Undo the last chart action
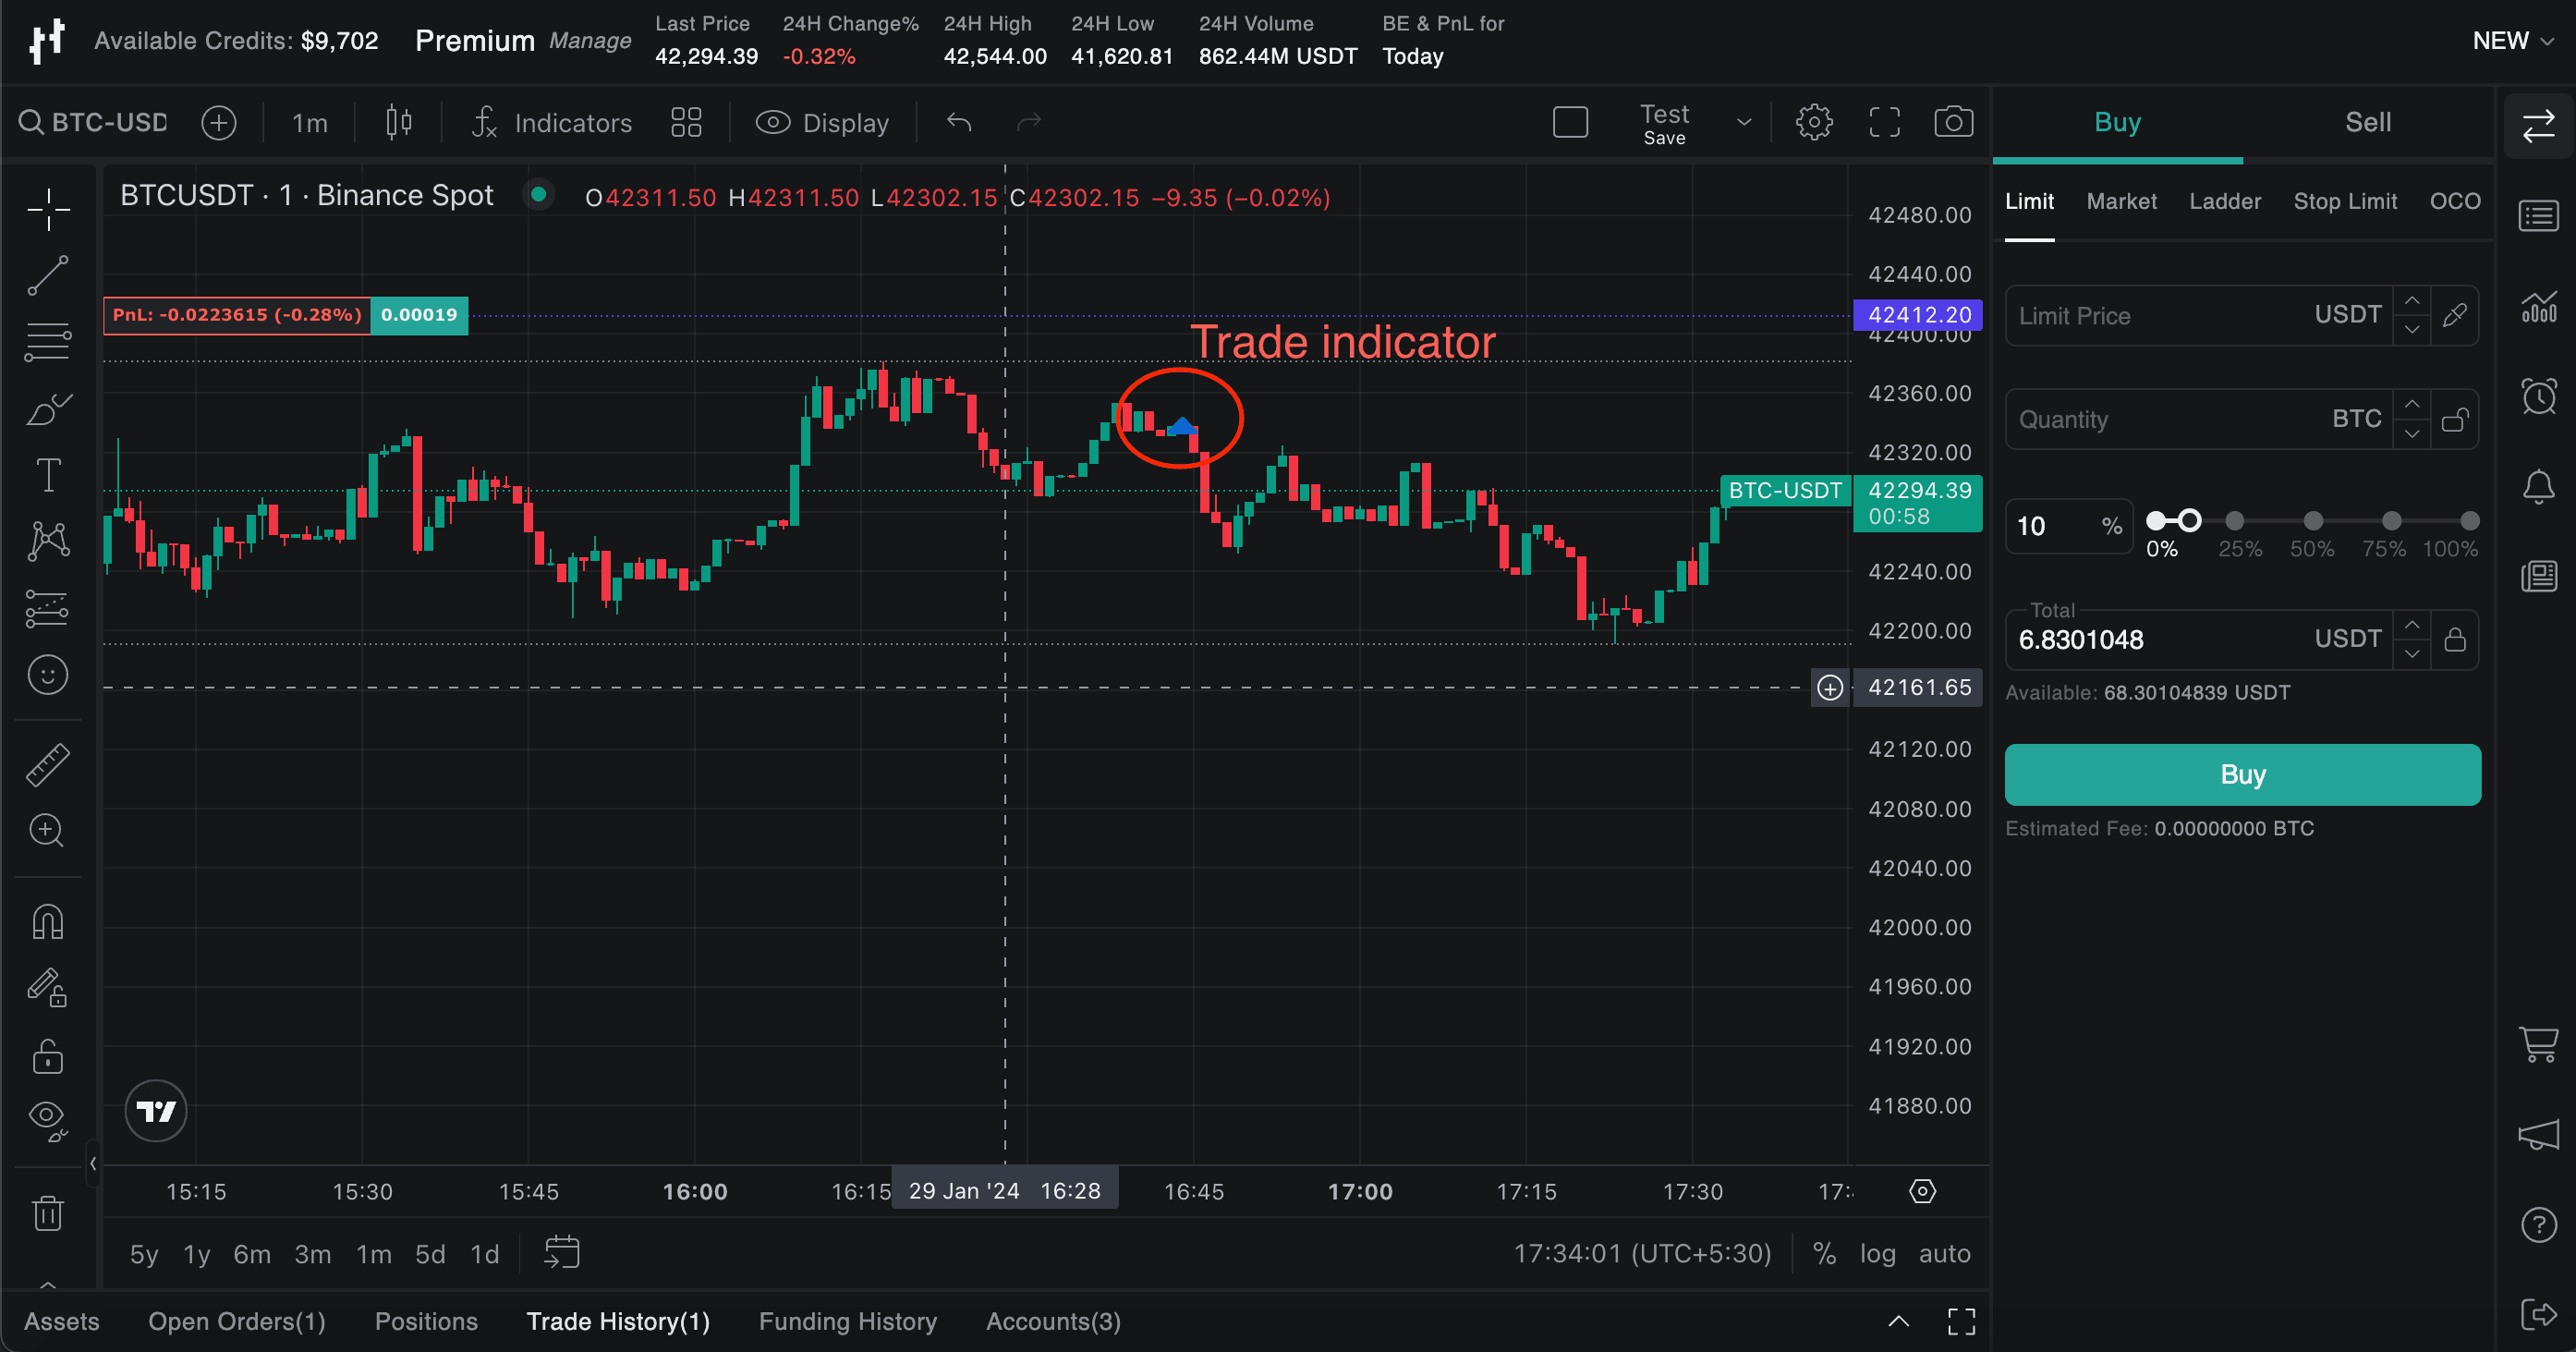Screen dimensions: 2576x1352 pyautogui.click(x=959, y=122)
